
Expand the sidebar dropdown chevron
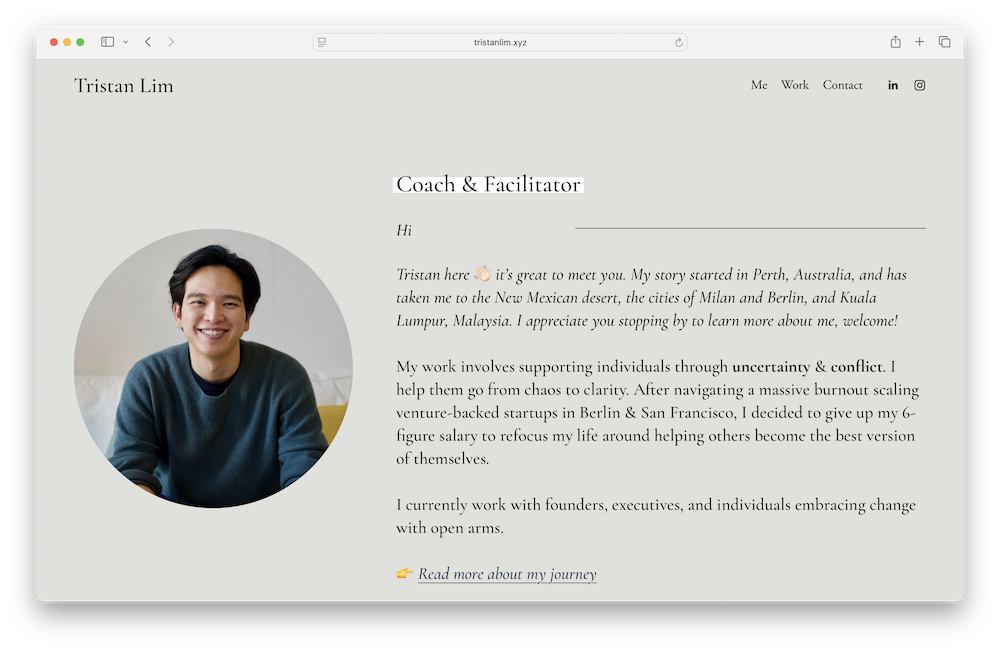pyautogui.click(x=125, y=42)
